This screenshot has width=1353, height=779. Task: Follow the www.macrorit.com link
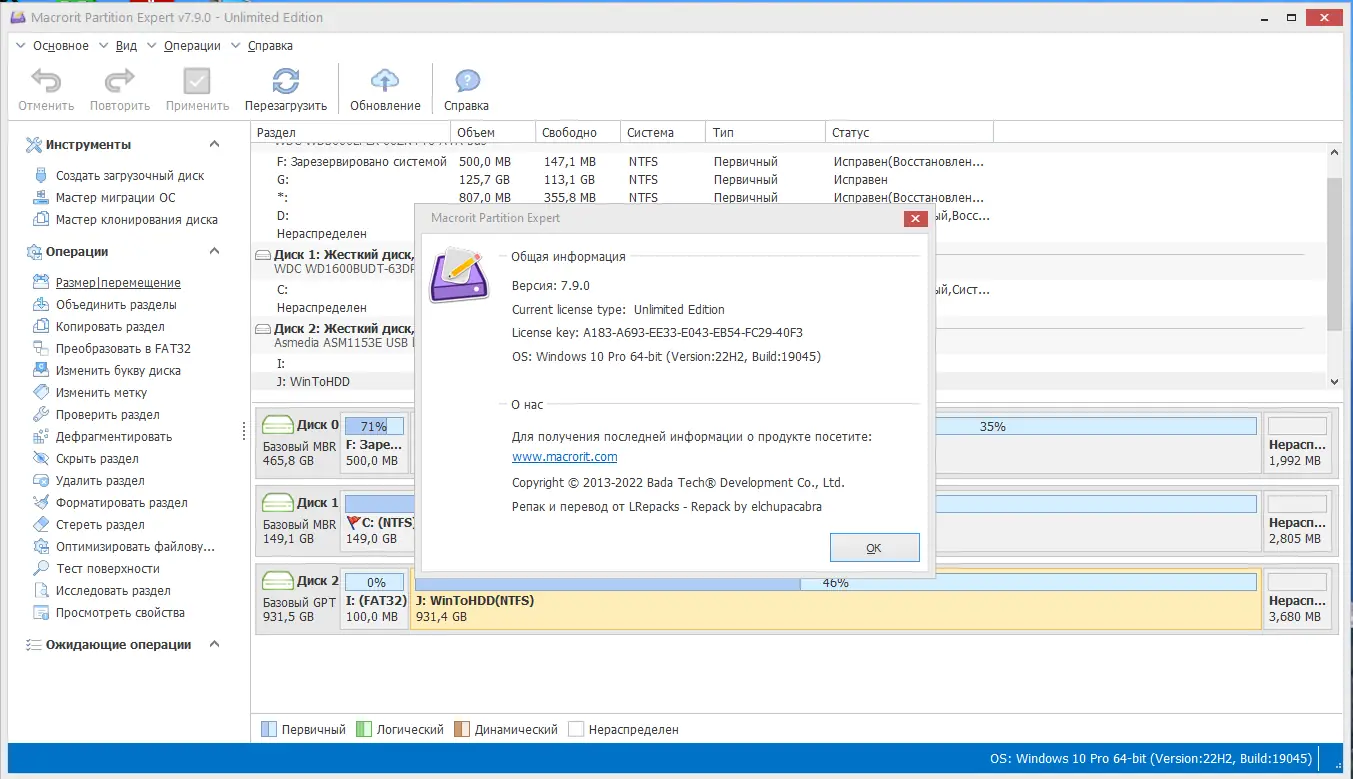tap(564, 457)
